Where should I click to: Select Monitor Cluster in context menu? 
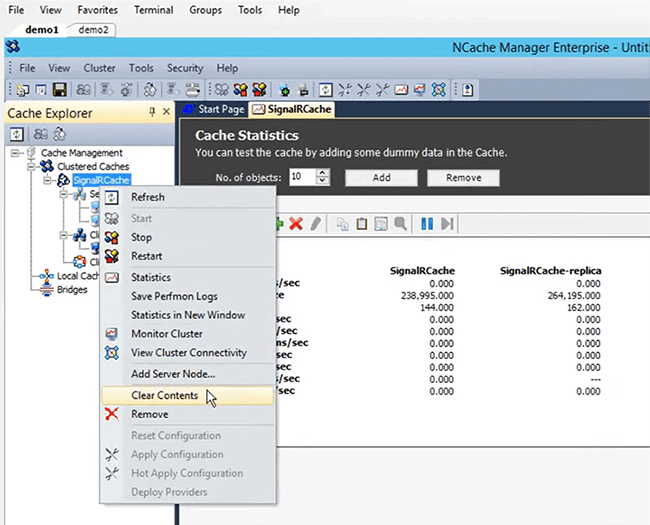[x=188, y=334]
